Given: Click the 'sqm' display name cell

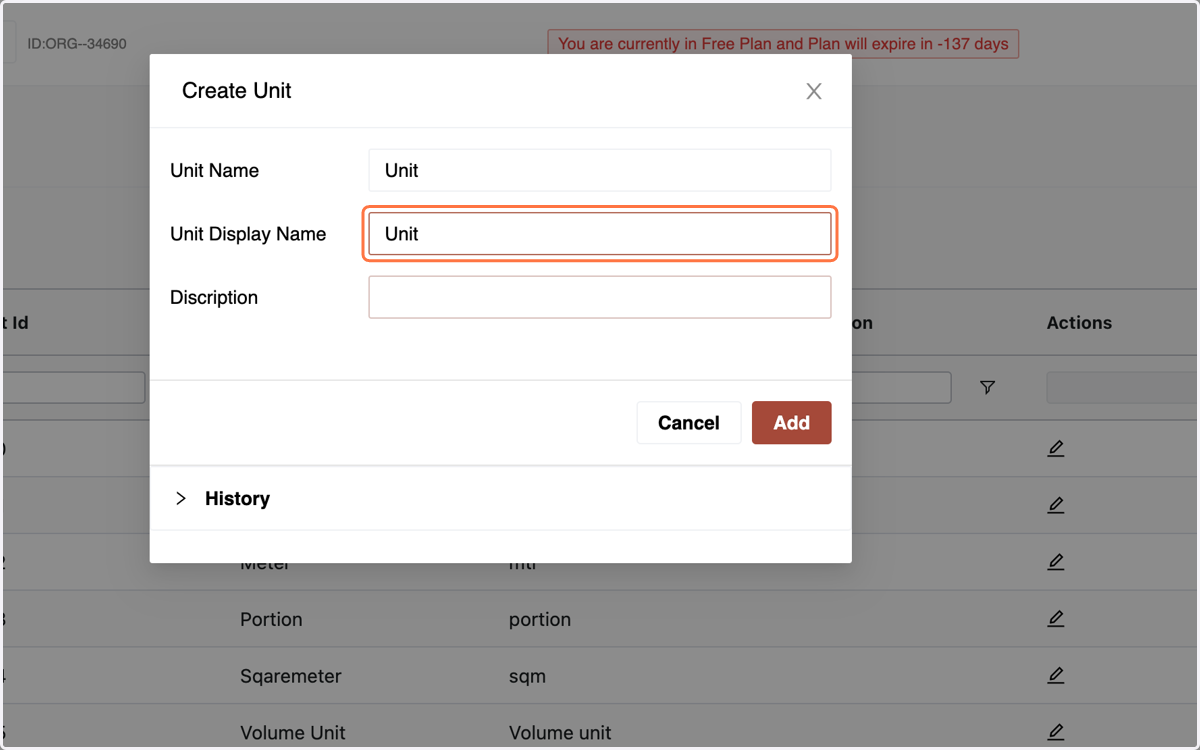Looking at the screenshot, I should (x=527, y=676).
